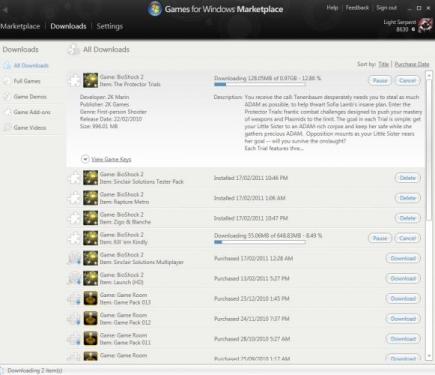Download Sinclair Solutions Multiplayer video
Screen dimensions: 435x375
[x=403, y=258]
